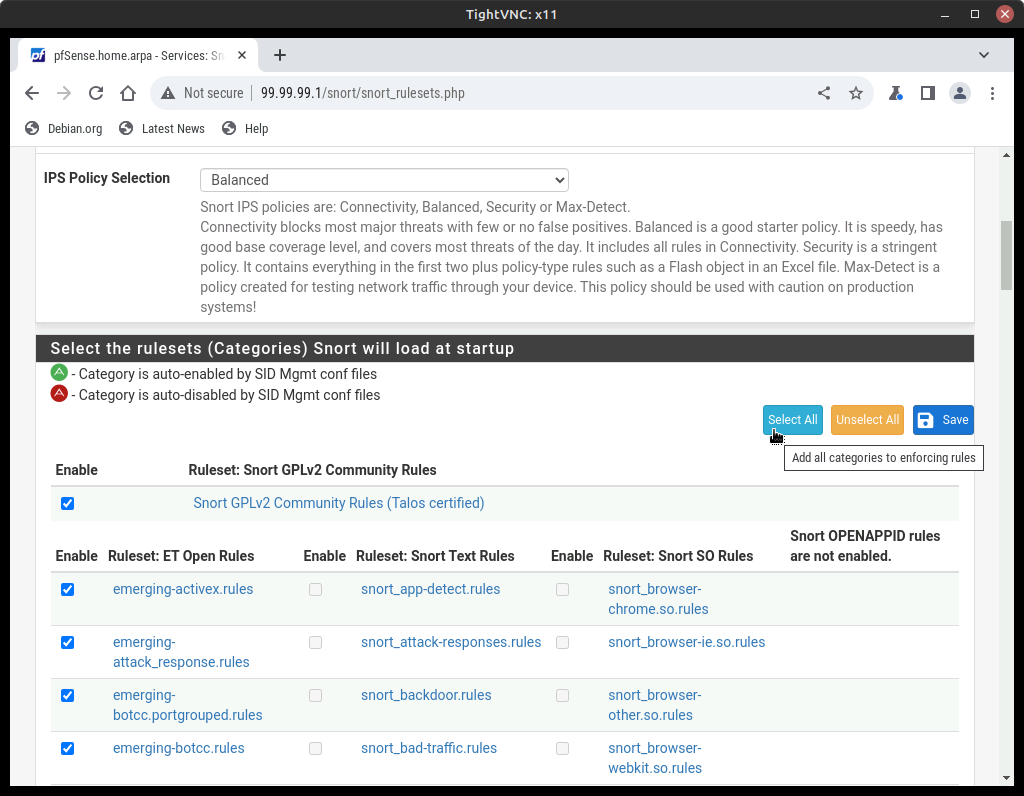
Task: Enable snort_browser-other.so.rules checkbox
Action: coord(562,695)
